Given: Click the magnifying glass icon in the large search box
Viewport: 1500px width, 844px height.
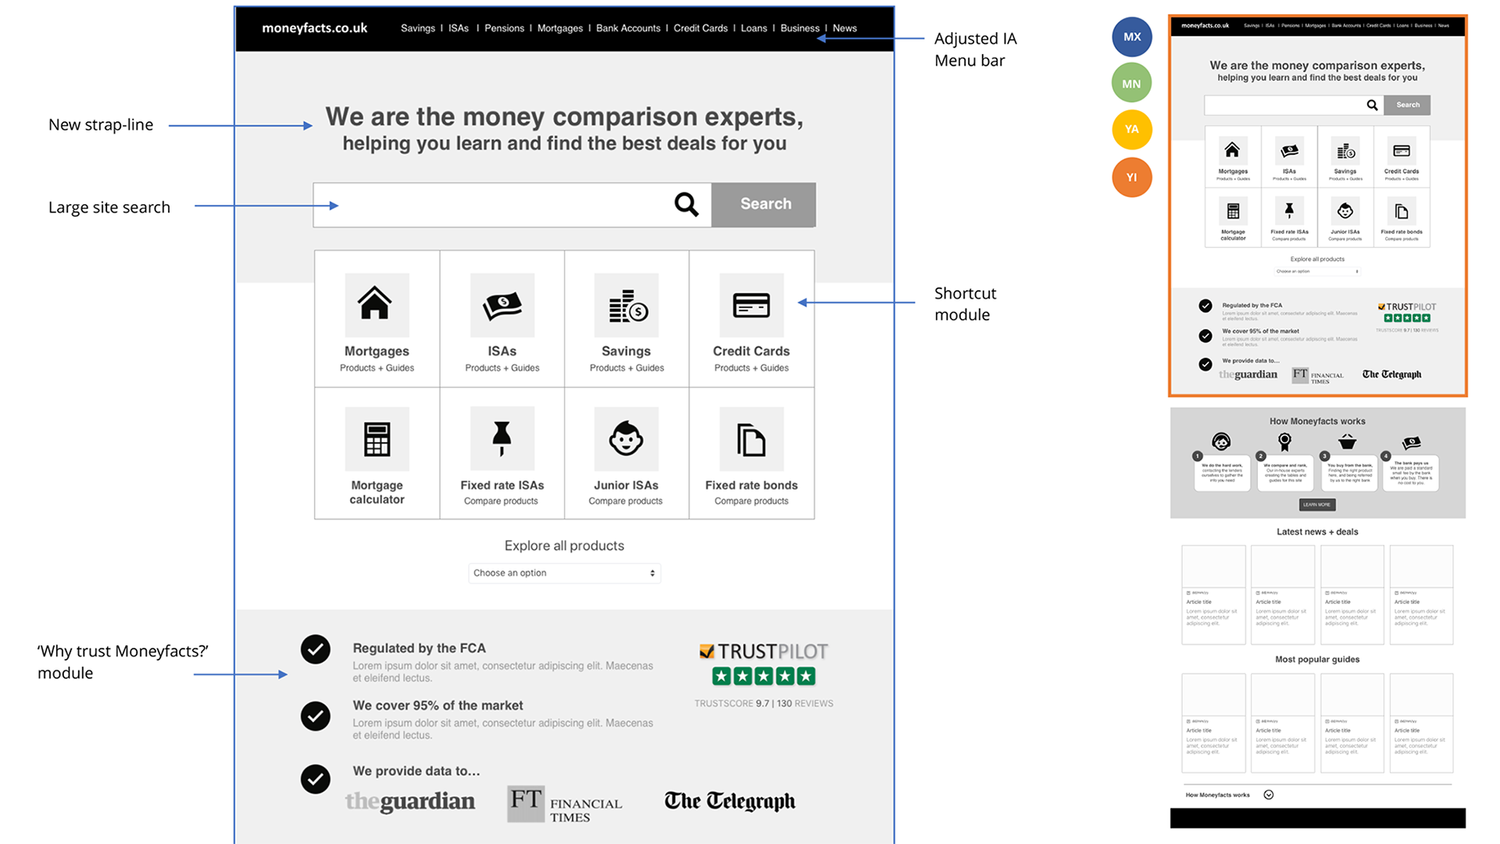Looking at the screenshot, I should [x=686, y=204].
